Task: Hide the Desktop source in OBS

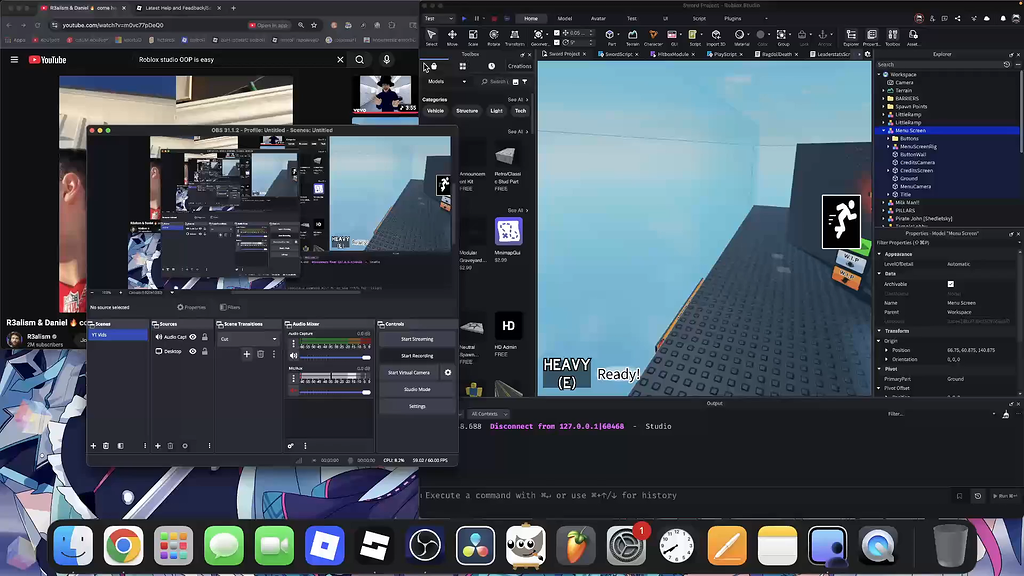Action: tap(192, 352)
